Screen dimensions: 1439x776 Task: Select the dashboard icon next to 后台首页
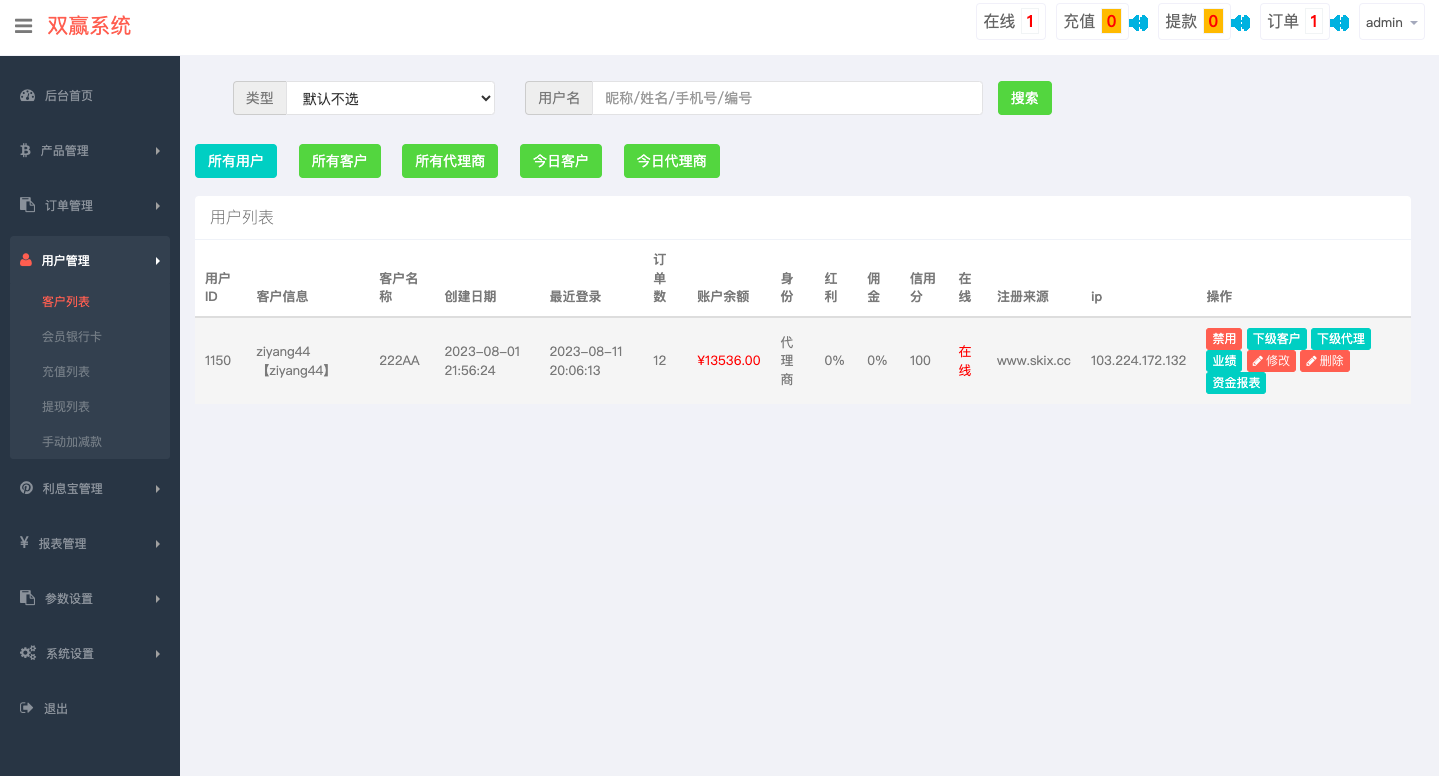pyautogui.click(x=26, y=95)
